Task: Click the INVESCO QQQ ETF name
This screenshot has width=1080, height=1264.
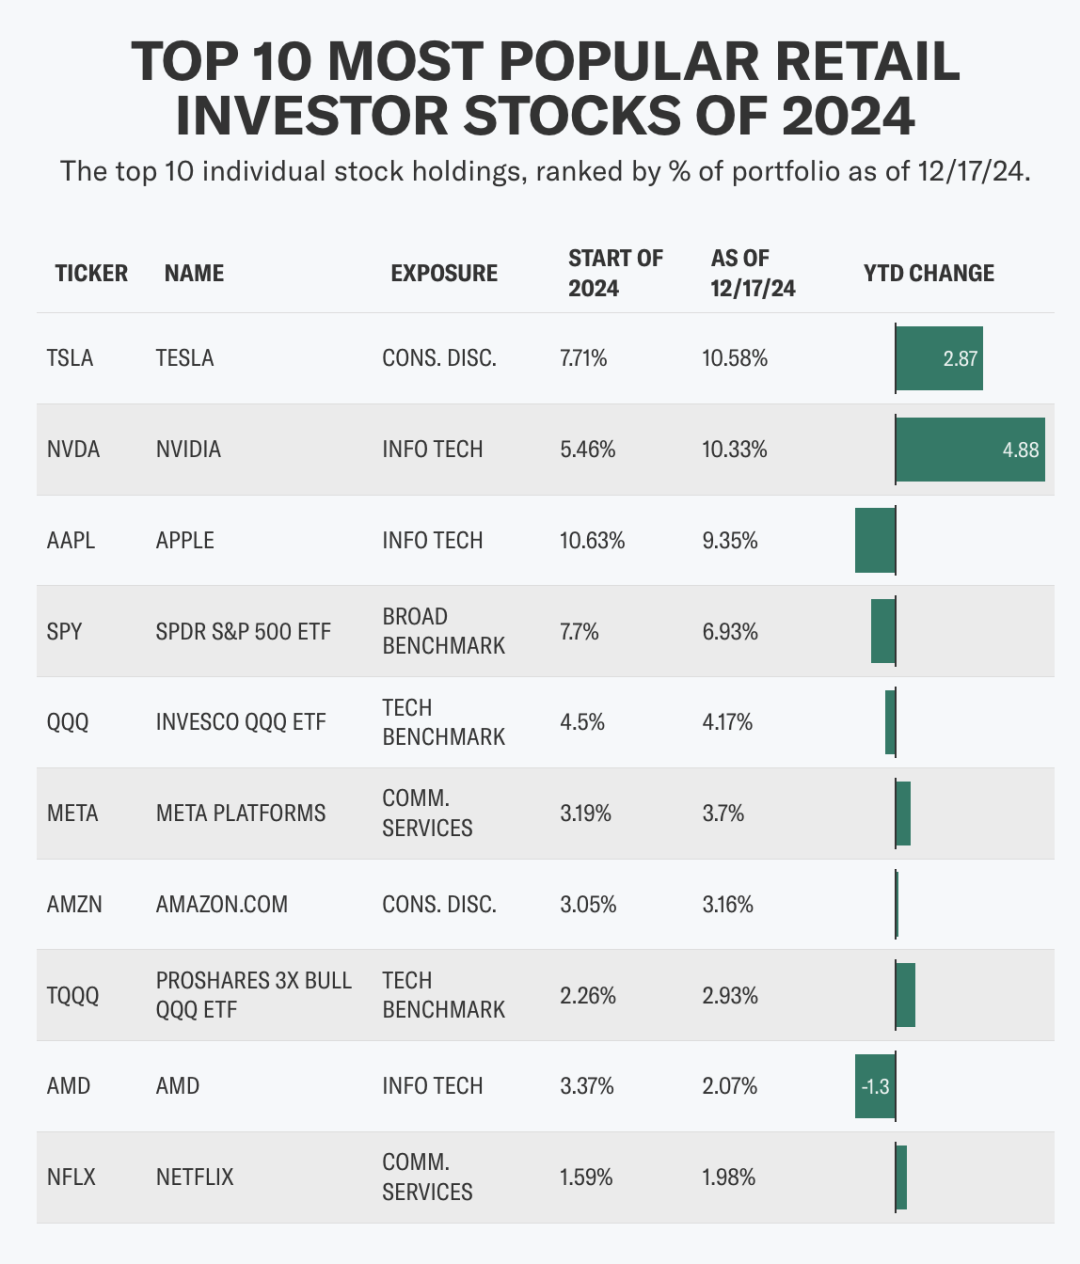Action: 241,722
